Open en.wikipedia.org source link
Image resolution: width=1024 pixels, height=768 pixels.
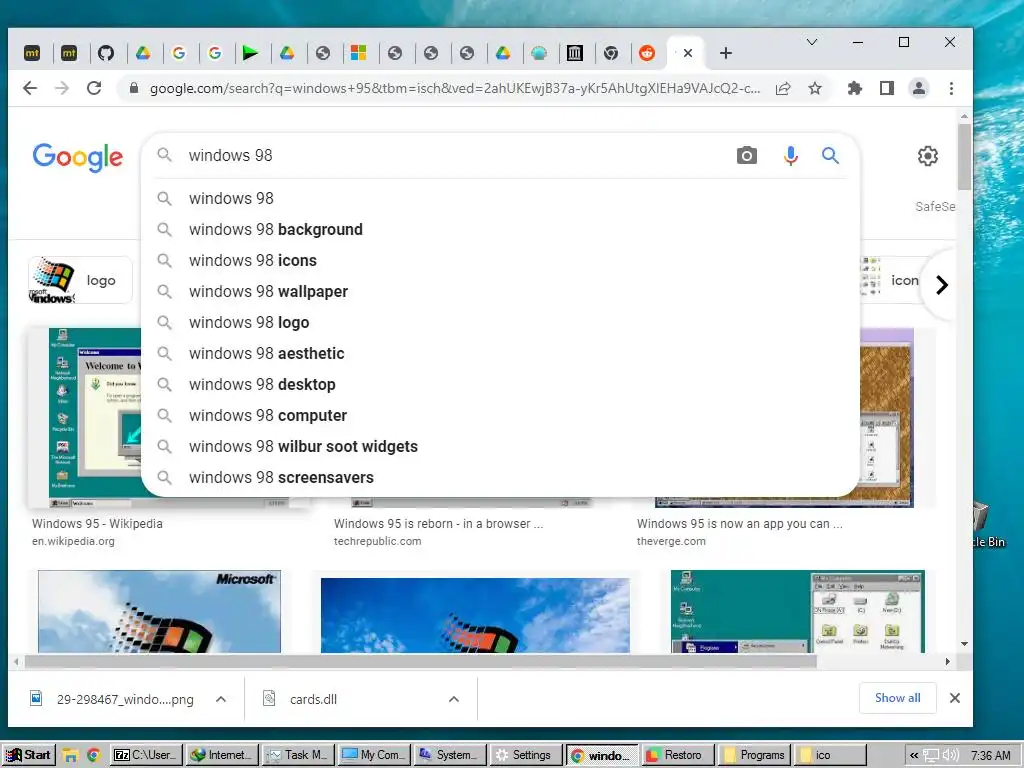[73, 541]
